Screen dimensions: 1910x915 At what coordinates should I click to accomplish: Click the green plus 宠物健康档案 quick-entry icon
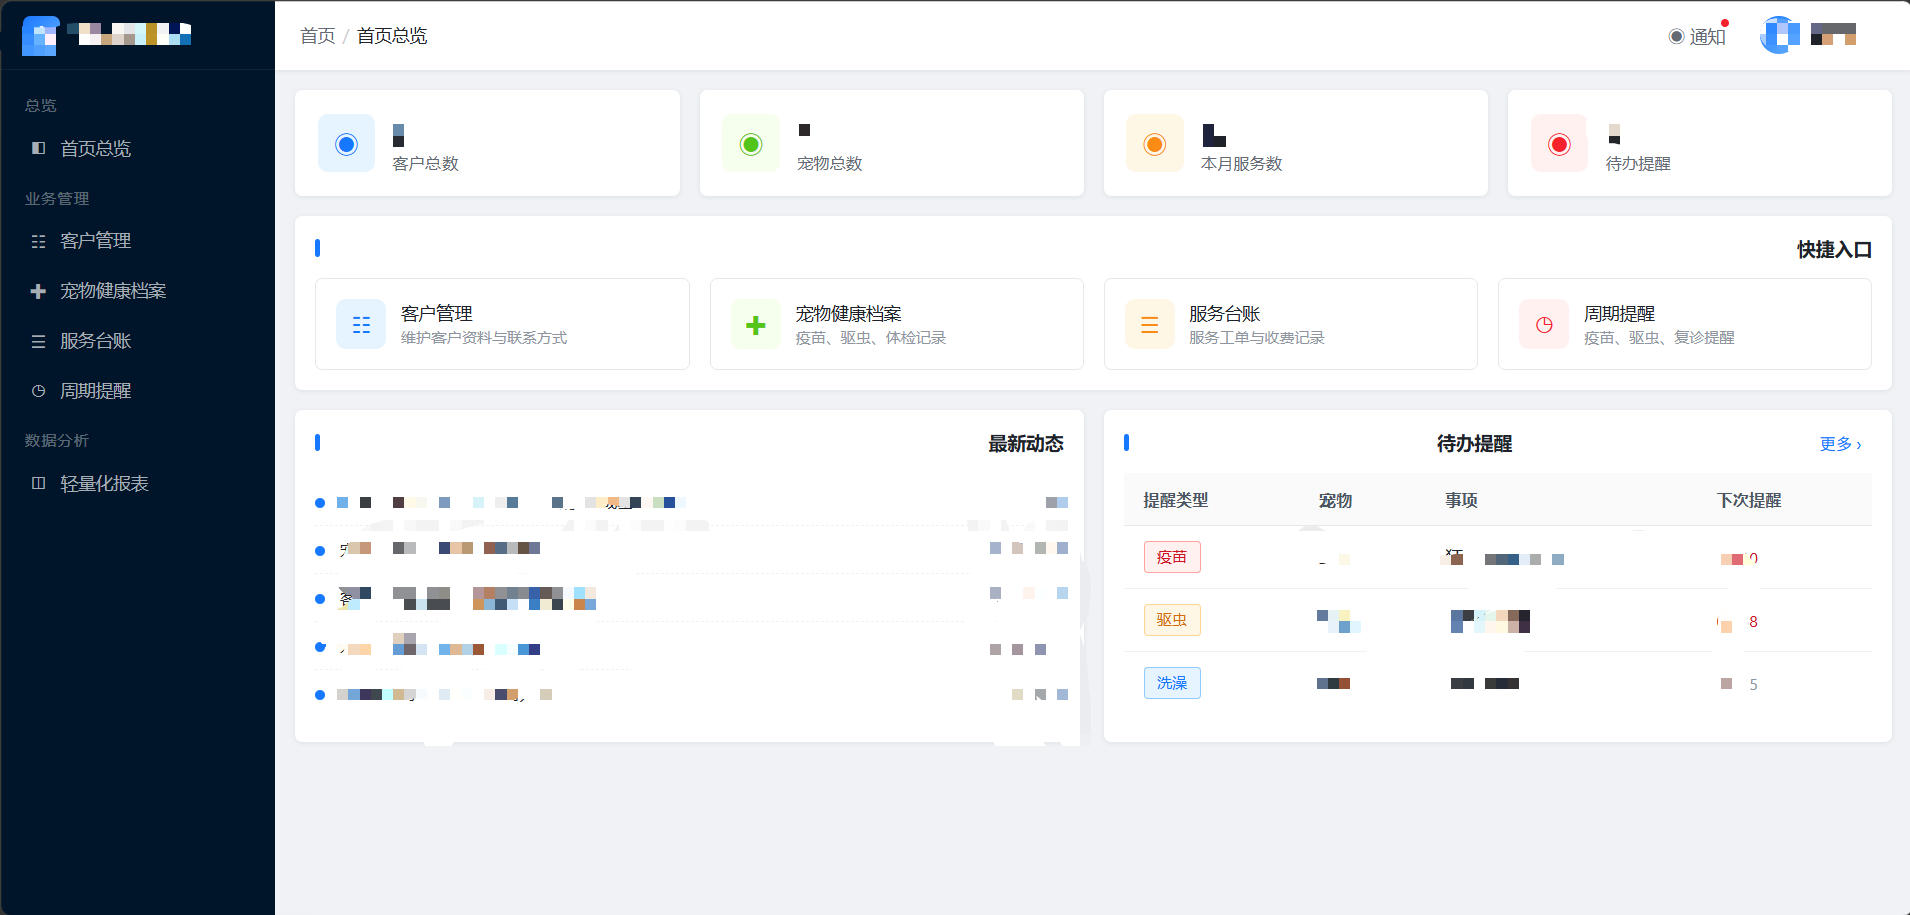coord(756,324)
